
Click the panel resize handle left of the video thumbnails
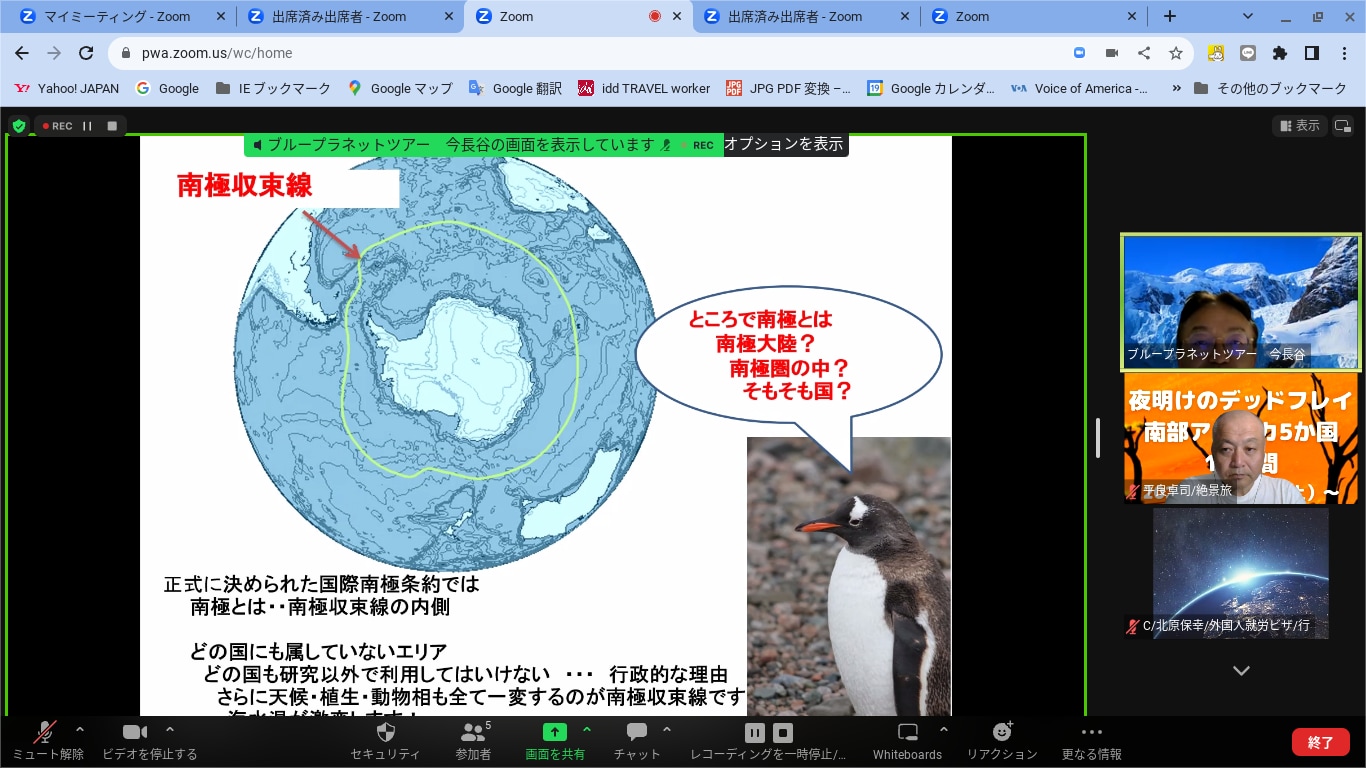click(x=1098, y=438)
